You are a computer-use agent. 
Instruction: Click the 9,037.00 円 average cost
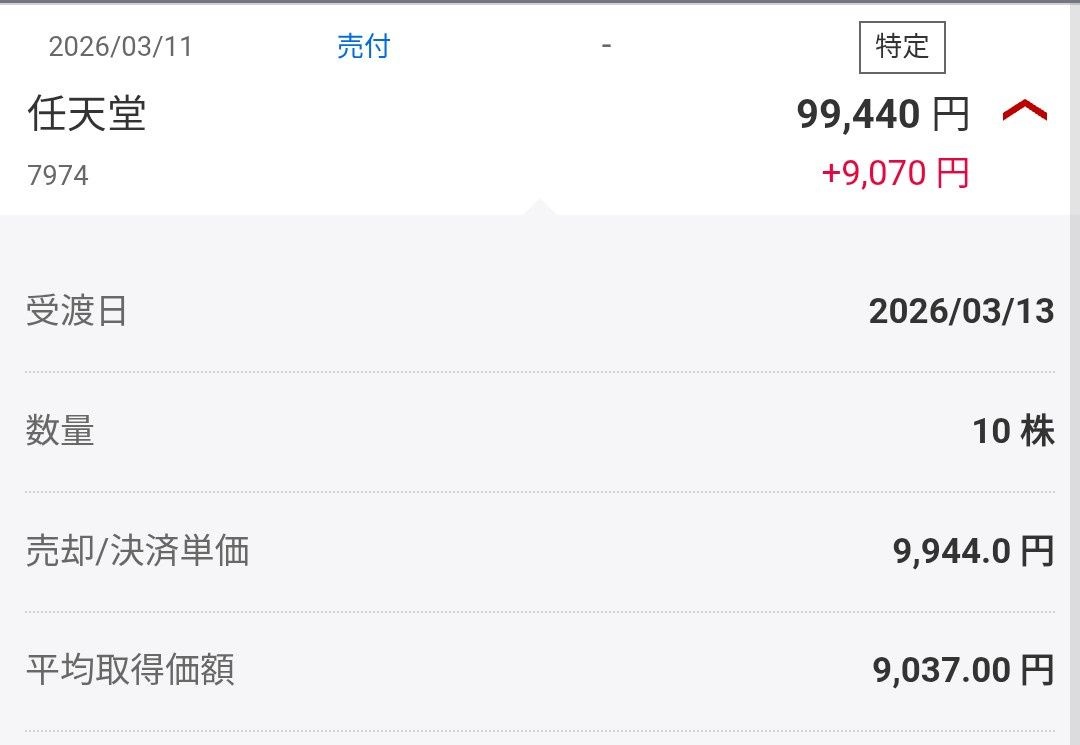tap(963, 670)
